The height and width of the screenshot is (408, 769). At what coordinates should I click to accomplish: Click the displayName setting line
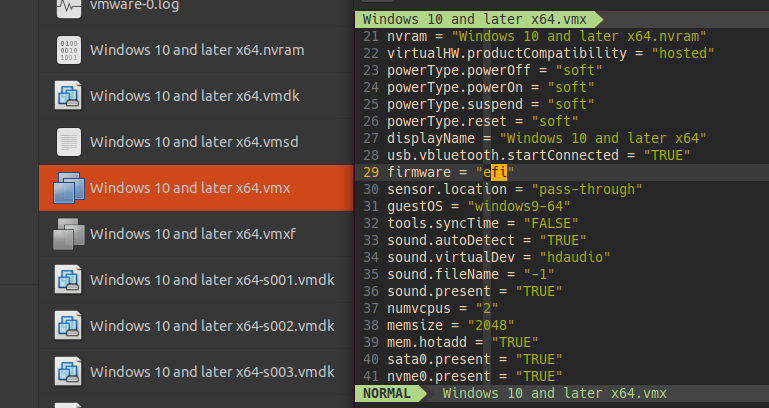[x=546, y=138]
